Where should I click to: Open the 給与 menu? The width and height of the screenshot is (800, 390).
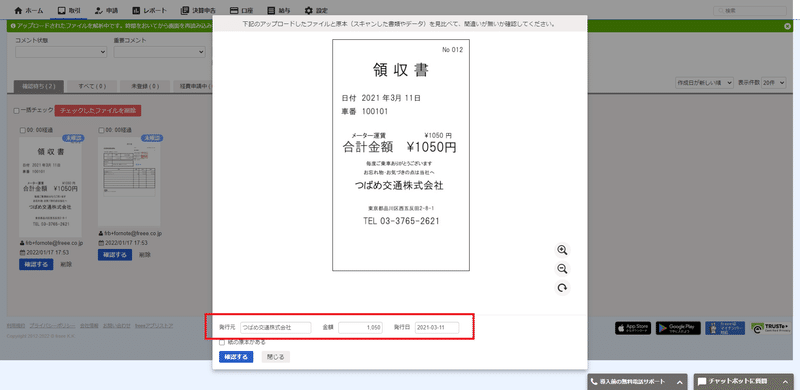(x=279, y=10)
